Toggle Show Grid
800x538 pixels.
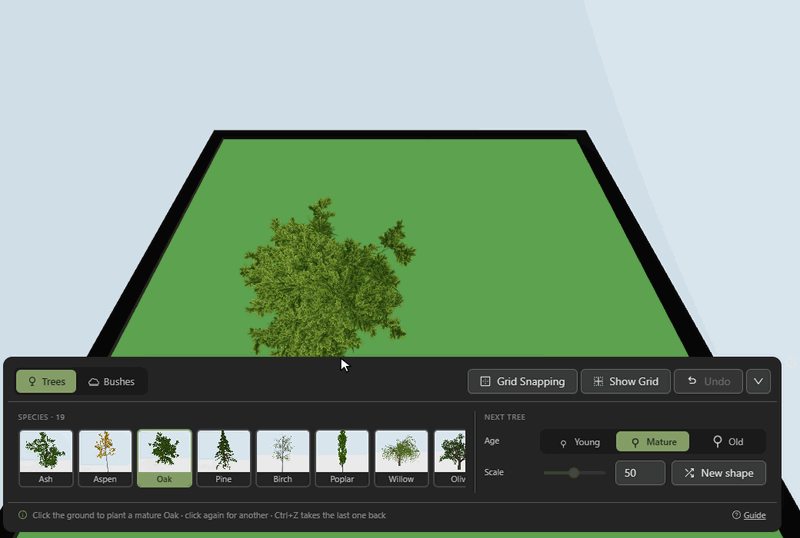tap(626, 381)
